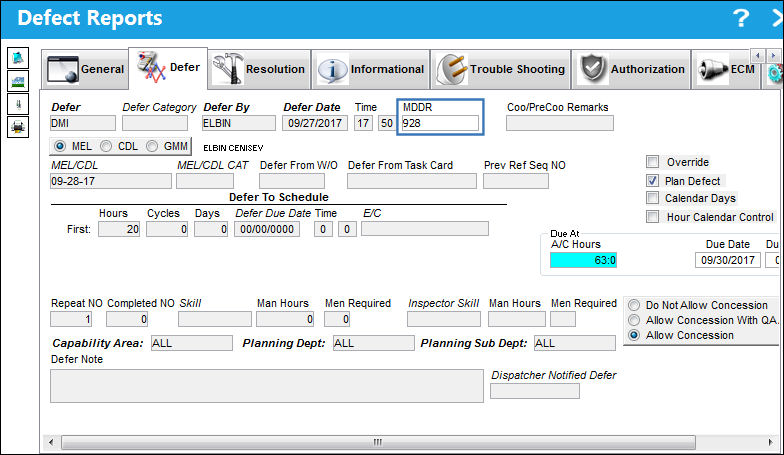784x455 pixels.
Task: Open the Trouble Shooting tab
Action: (x=500, y=69)
